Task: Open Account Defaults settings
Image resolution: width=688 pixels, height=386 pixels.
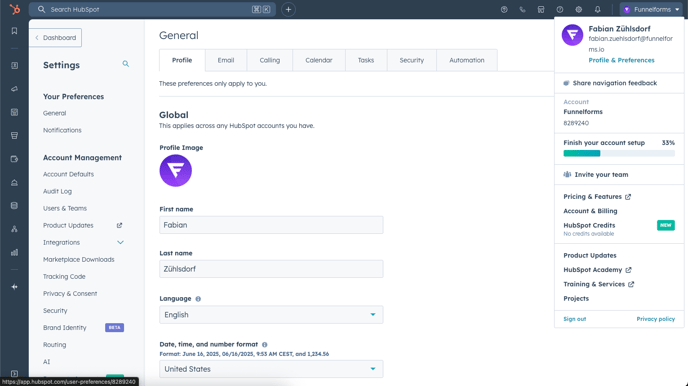Action: tap(68, 174)
